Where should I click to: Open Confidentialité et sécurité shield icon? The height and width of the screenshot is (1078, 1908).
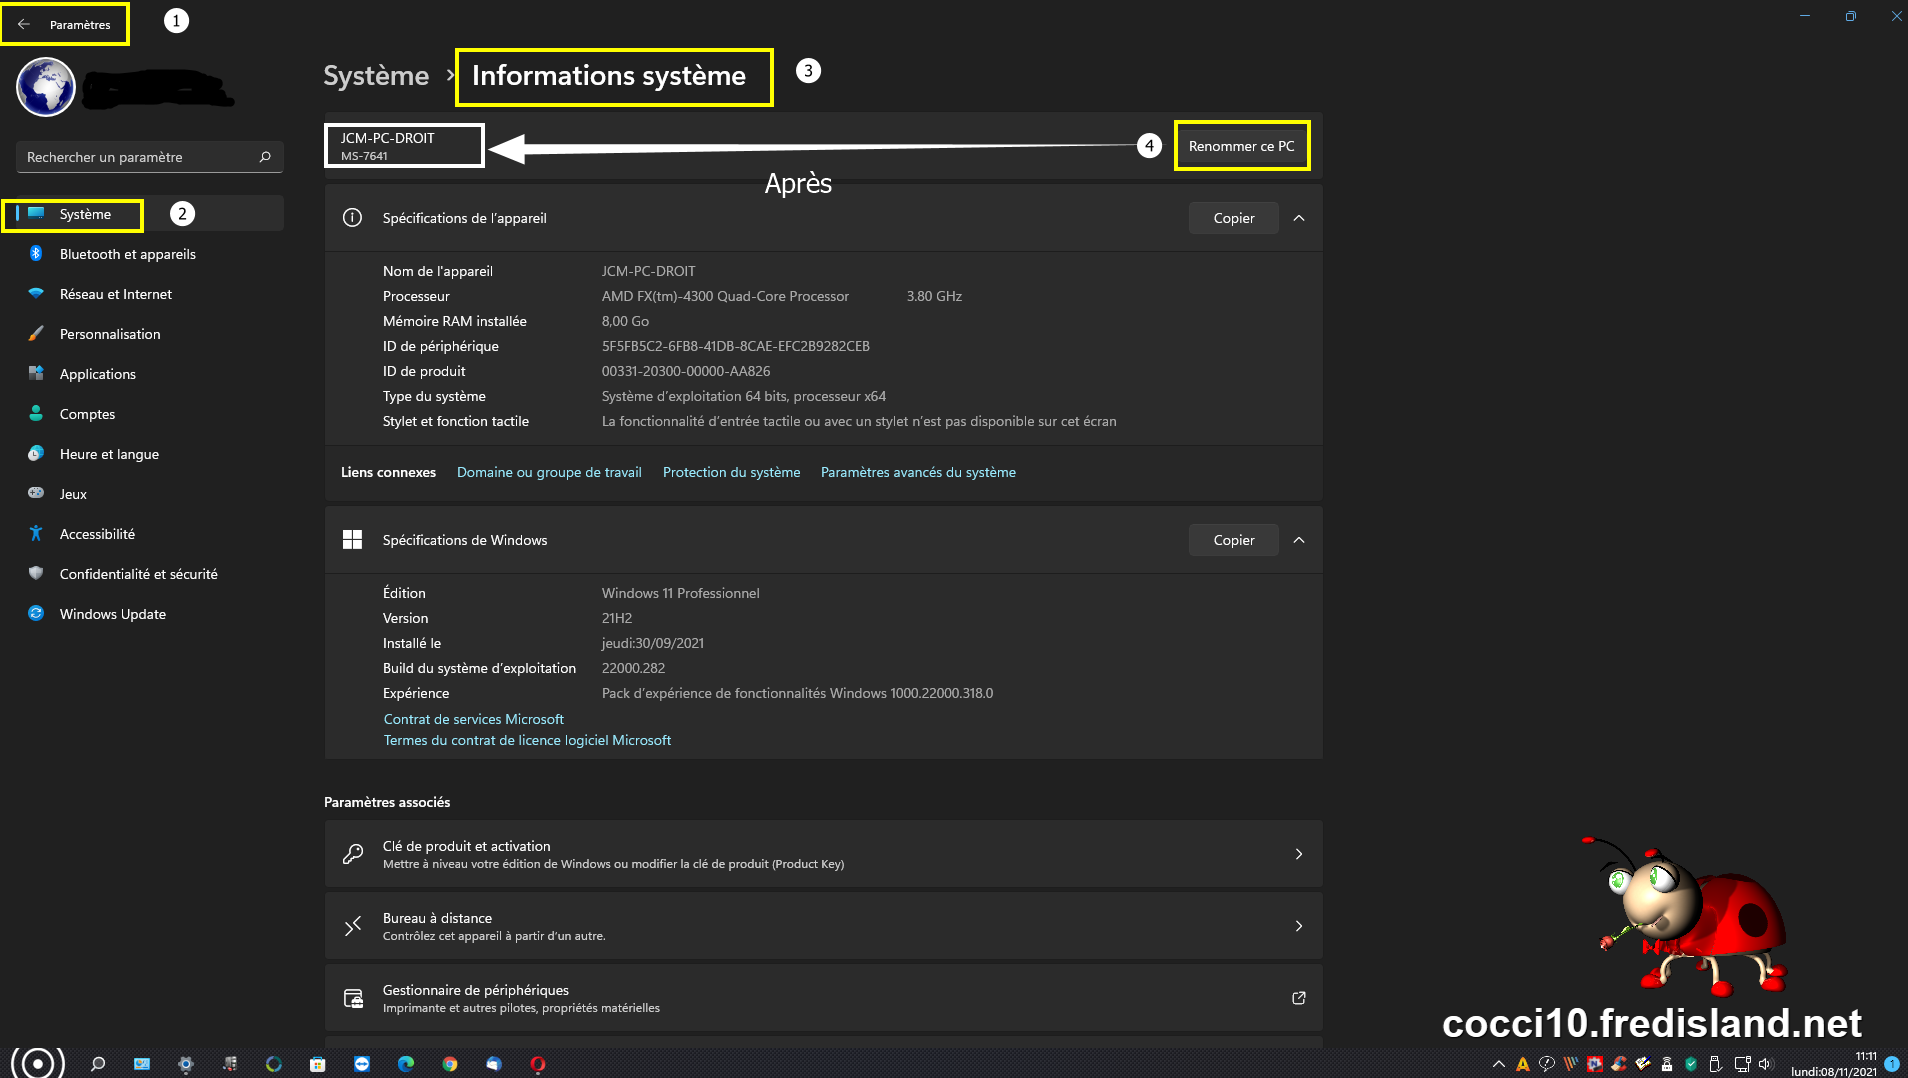tap(36, 574)
